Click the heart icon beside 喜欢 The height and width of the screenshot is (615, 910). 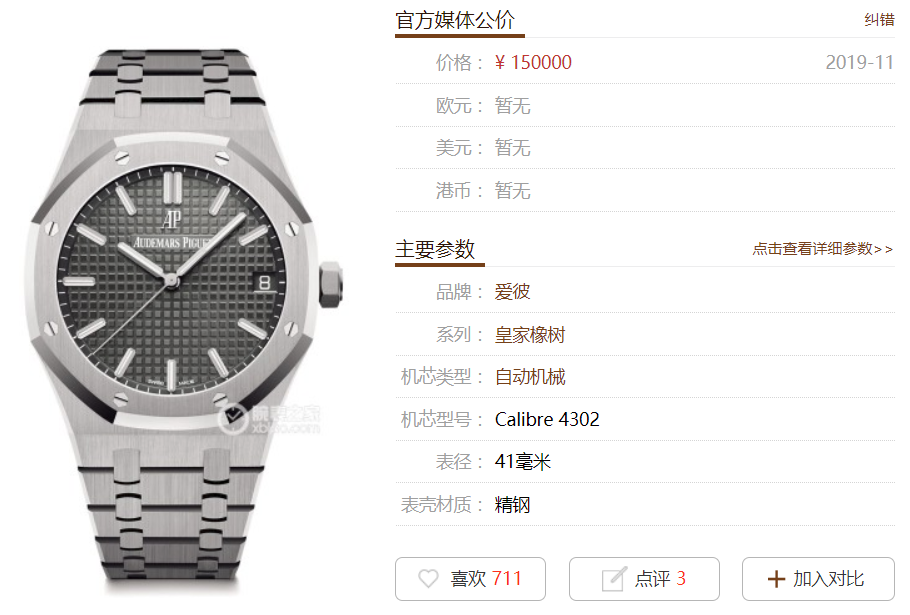428,578
